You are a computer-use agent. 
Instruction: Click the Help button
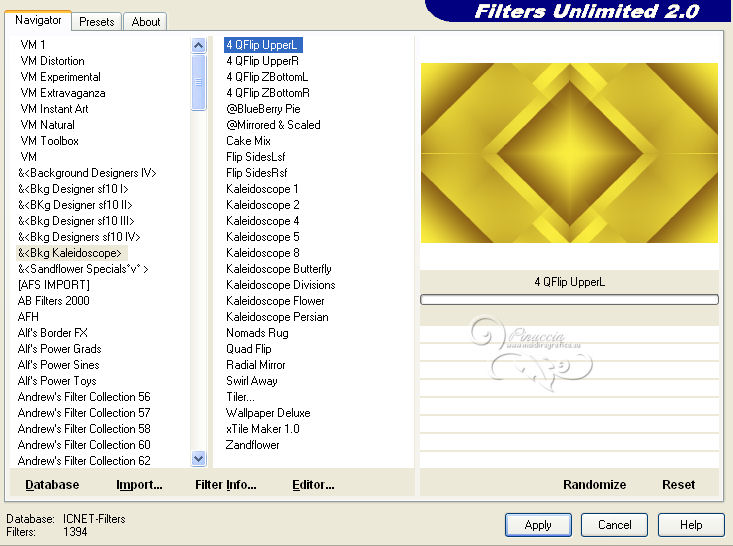(x=691, y=525)
